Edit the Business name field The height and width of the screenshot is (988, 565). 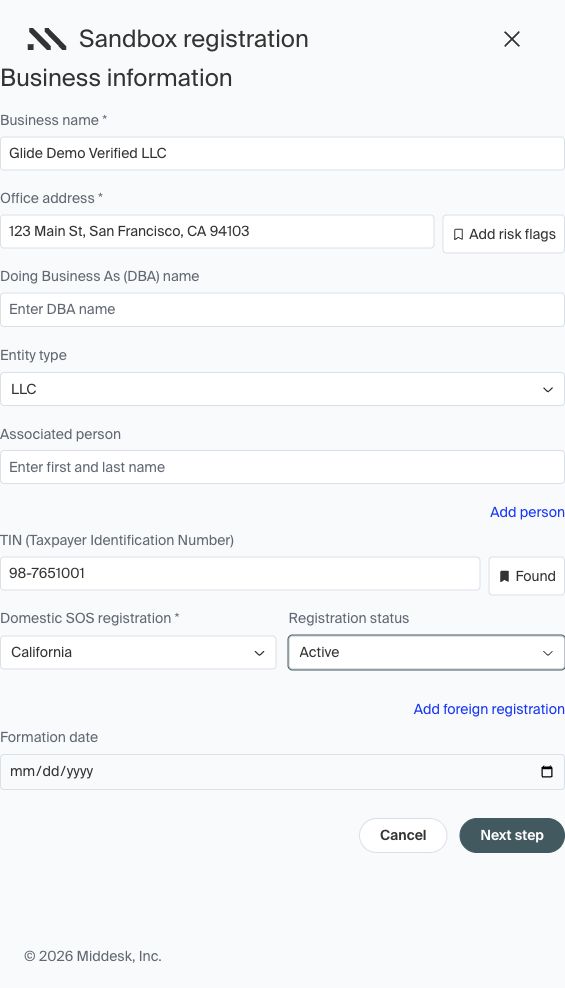(282, 153)
